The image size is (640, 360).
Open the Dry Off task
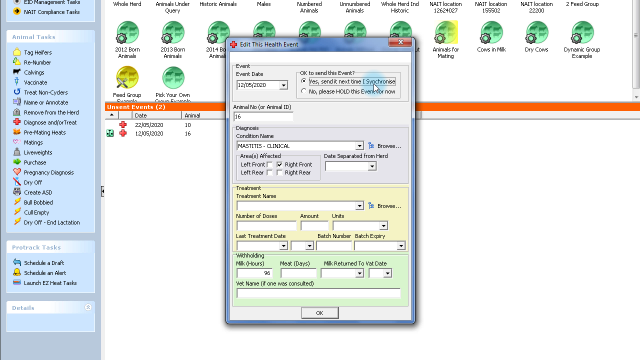click(x=33, y=182)
